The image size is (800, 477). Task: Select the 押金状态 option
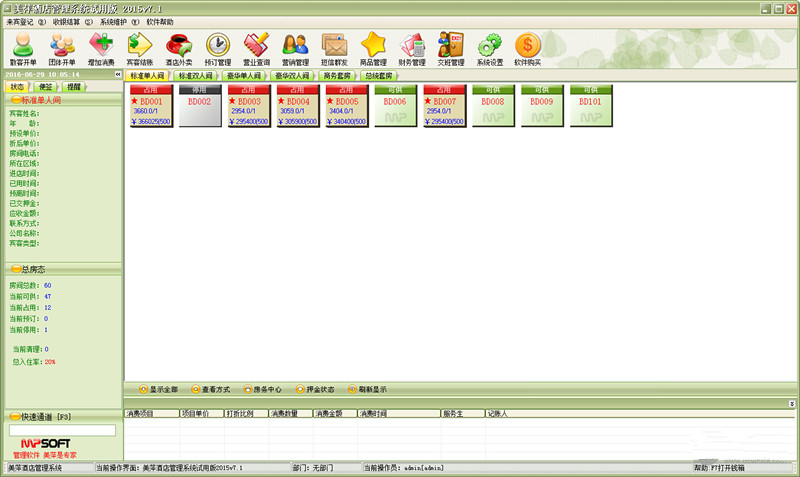[x=315, y=389]
